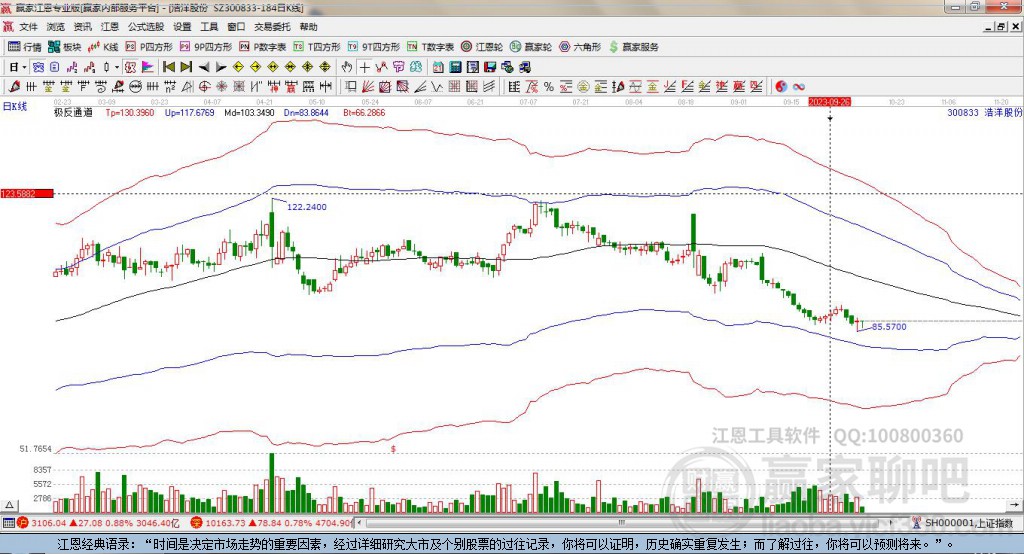This screenshot has width=1024, height=554.
Task: Open the 江恩 menu
Action: click(110, 27)
